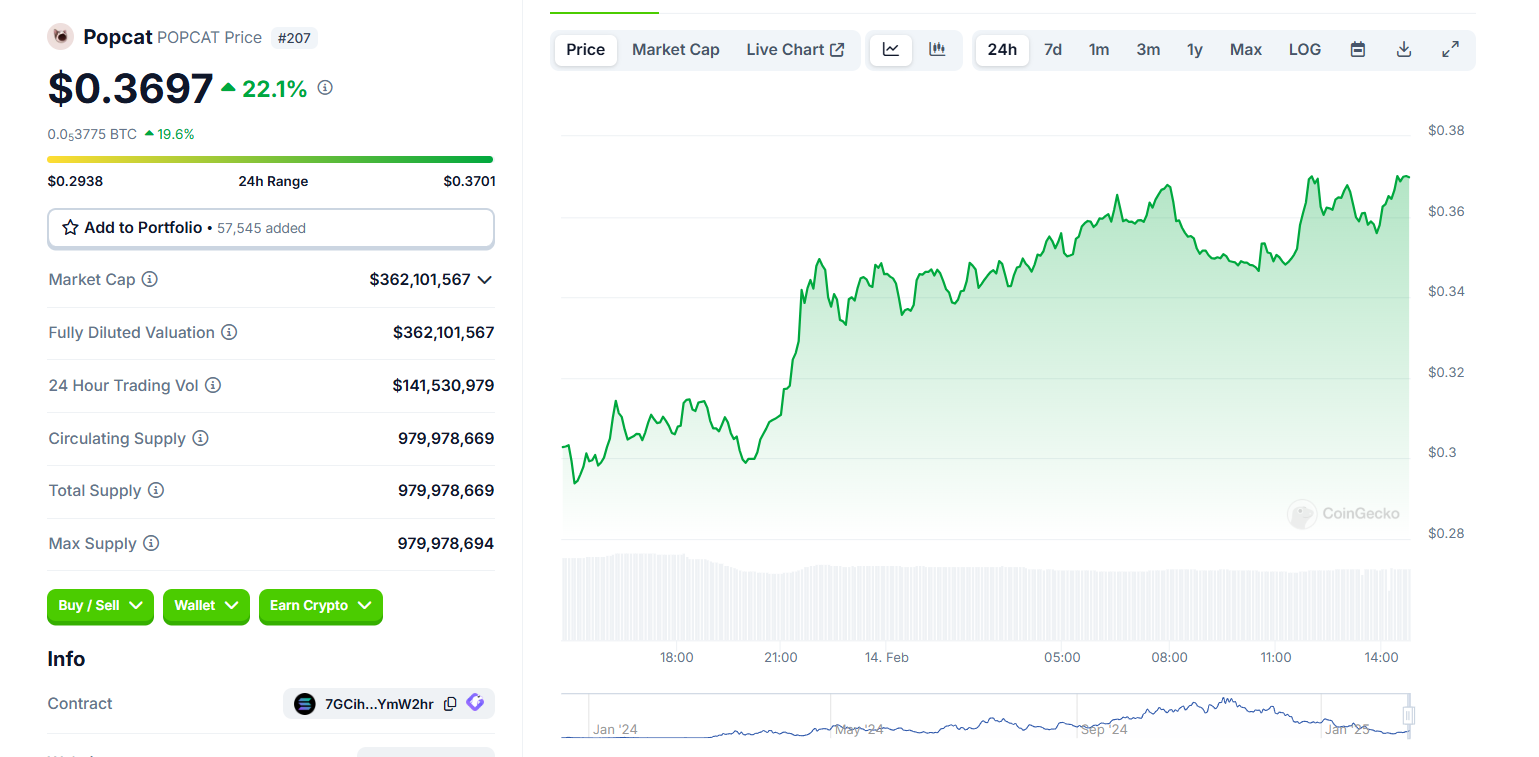
Task: Click the star icon in Add to Portfolio
Action: pyautogui.click(x=70, y=228)
